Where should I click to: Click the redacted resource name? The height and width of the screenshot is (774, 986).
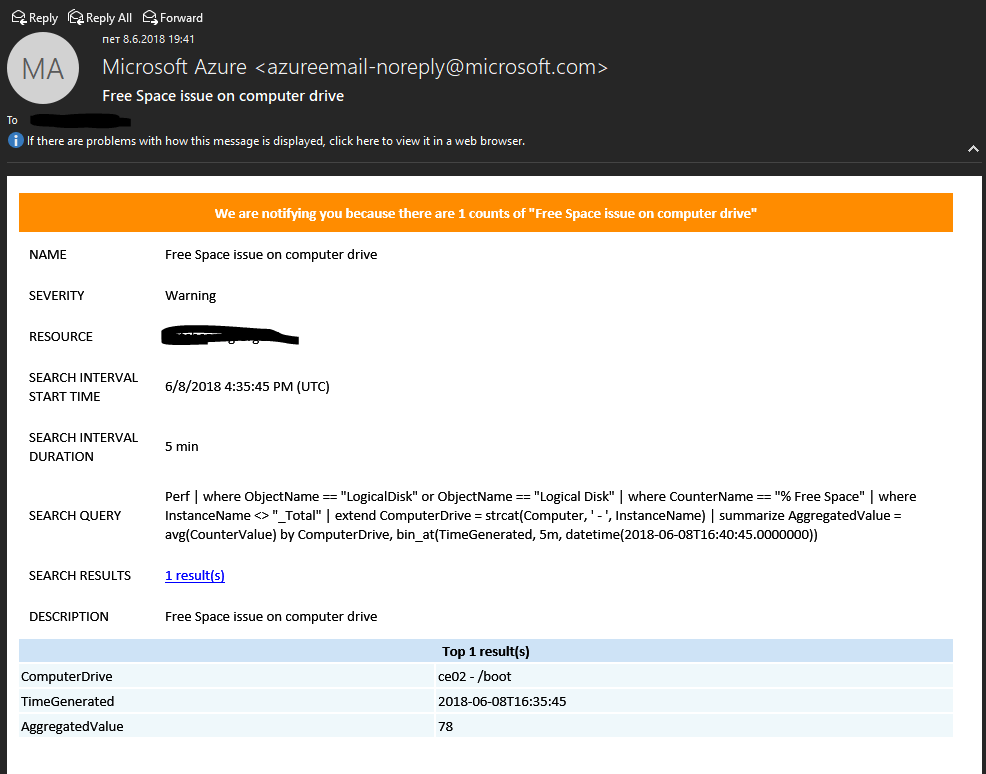pyautogui.click(x=230, y=336)
